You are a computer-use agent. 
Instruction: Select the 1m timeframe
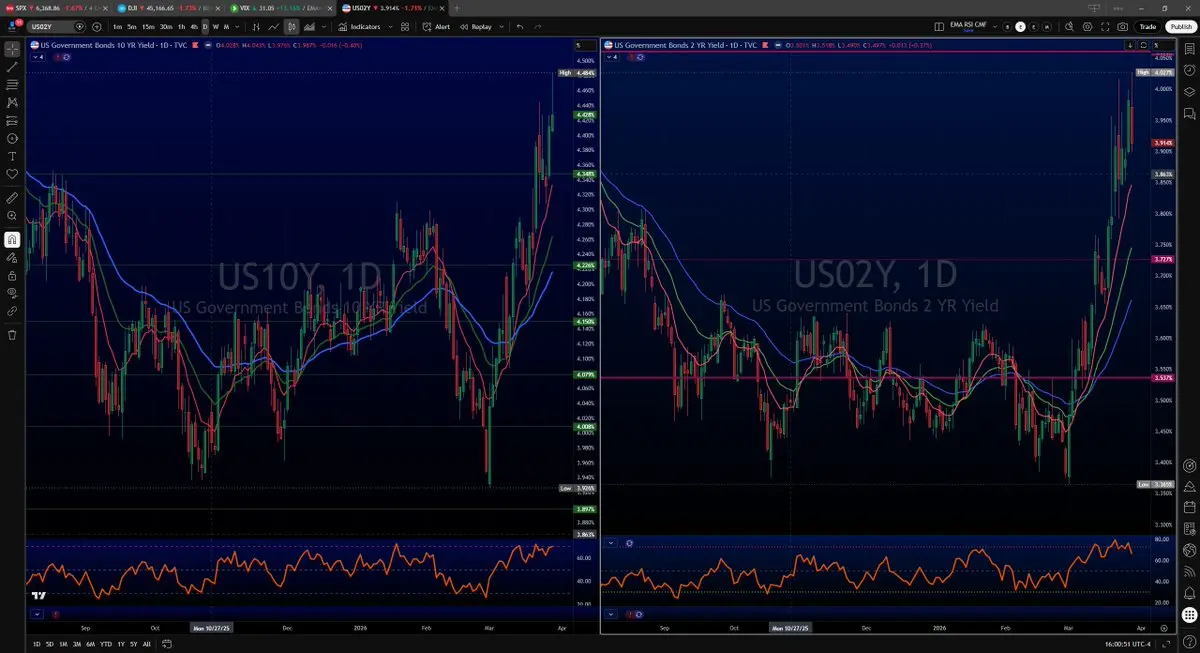[118, 27]
